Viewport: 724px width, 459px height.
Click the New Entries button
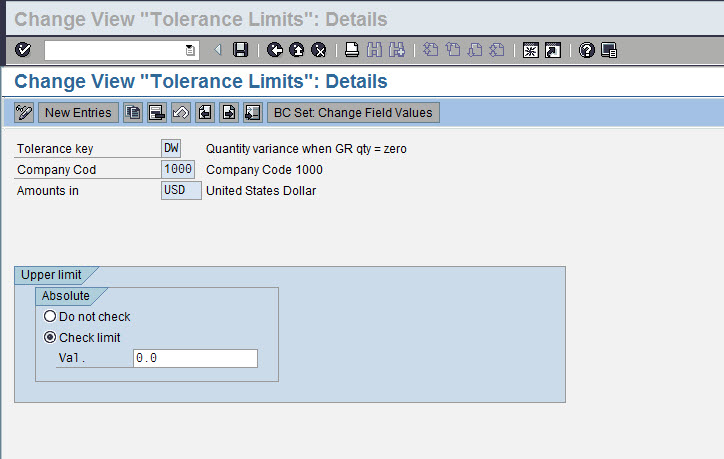tap(79, 113)
